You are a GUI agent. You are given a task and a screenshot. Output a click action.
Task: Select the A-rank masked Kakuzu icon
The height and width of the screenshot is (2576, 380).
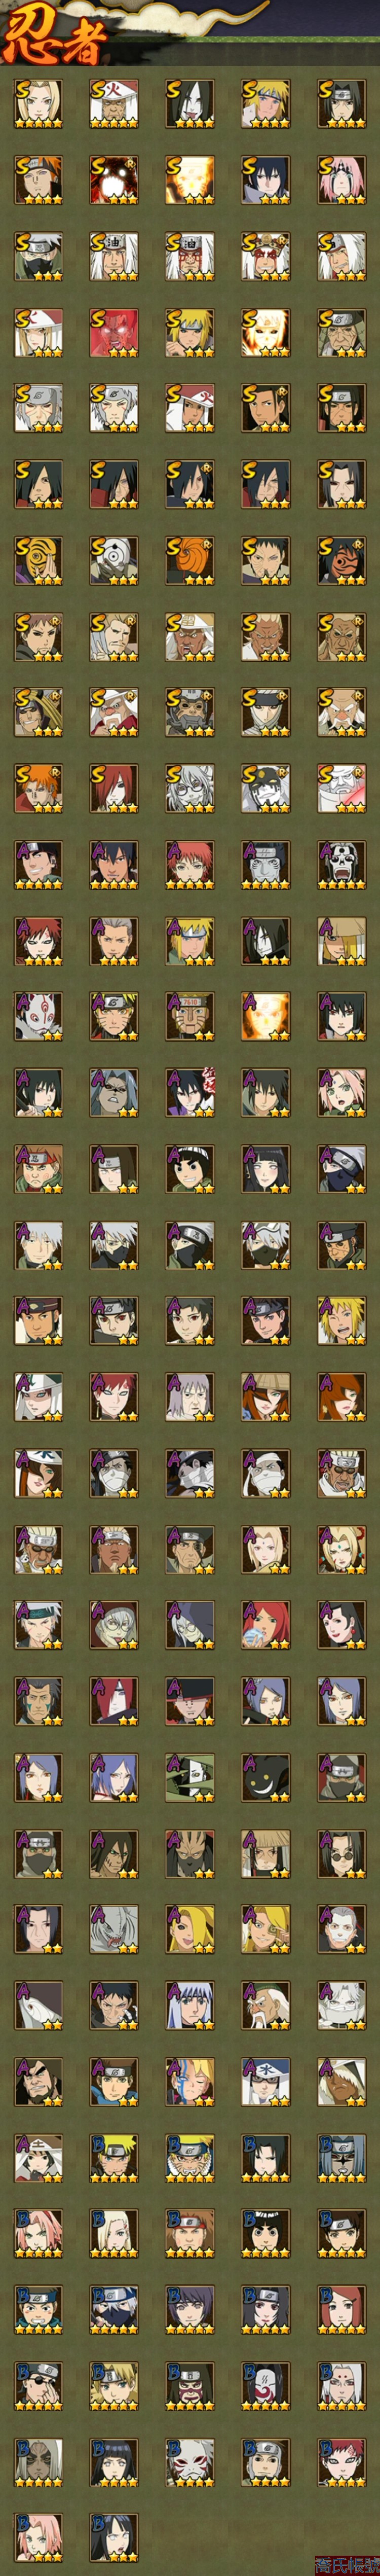(x=266, y=864)
